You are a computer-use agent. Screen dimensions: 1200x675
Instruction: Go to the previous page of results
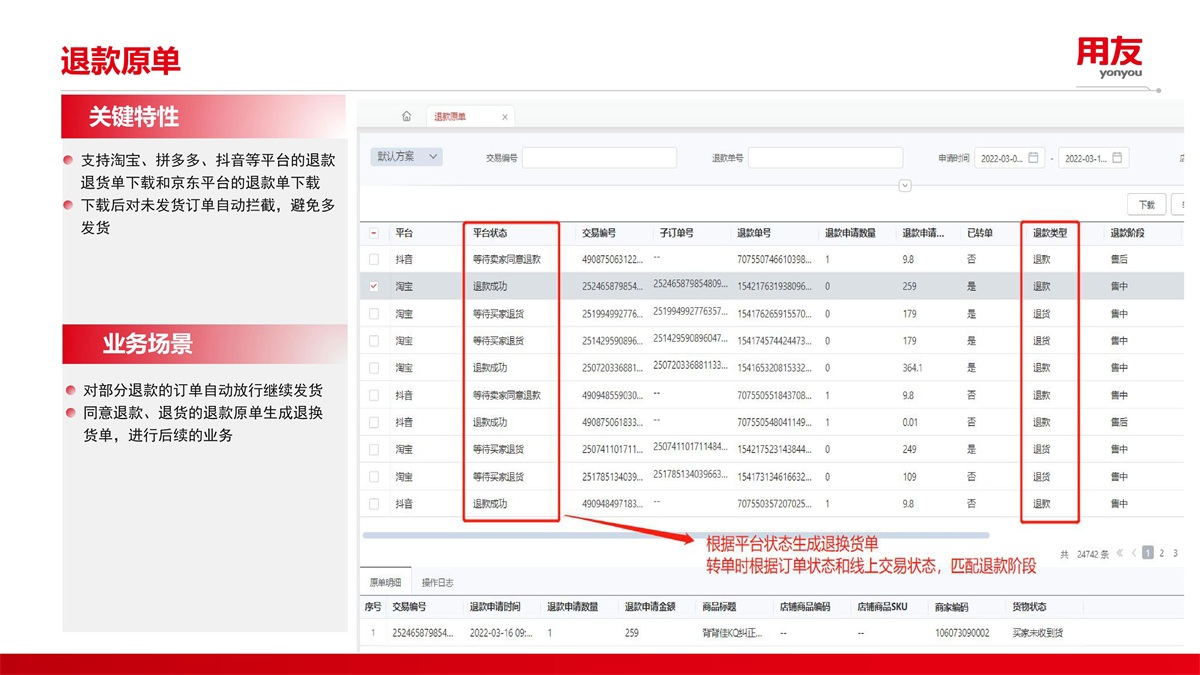1134,552
